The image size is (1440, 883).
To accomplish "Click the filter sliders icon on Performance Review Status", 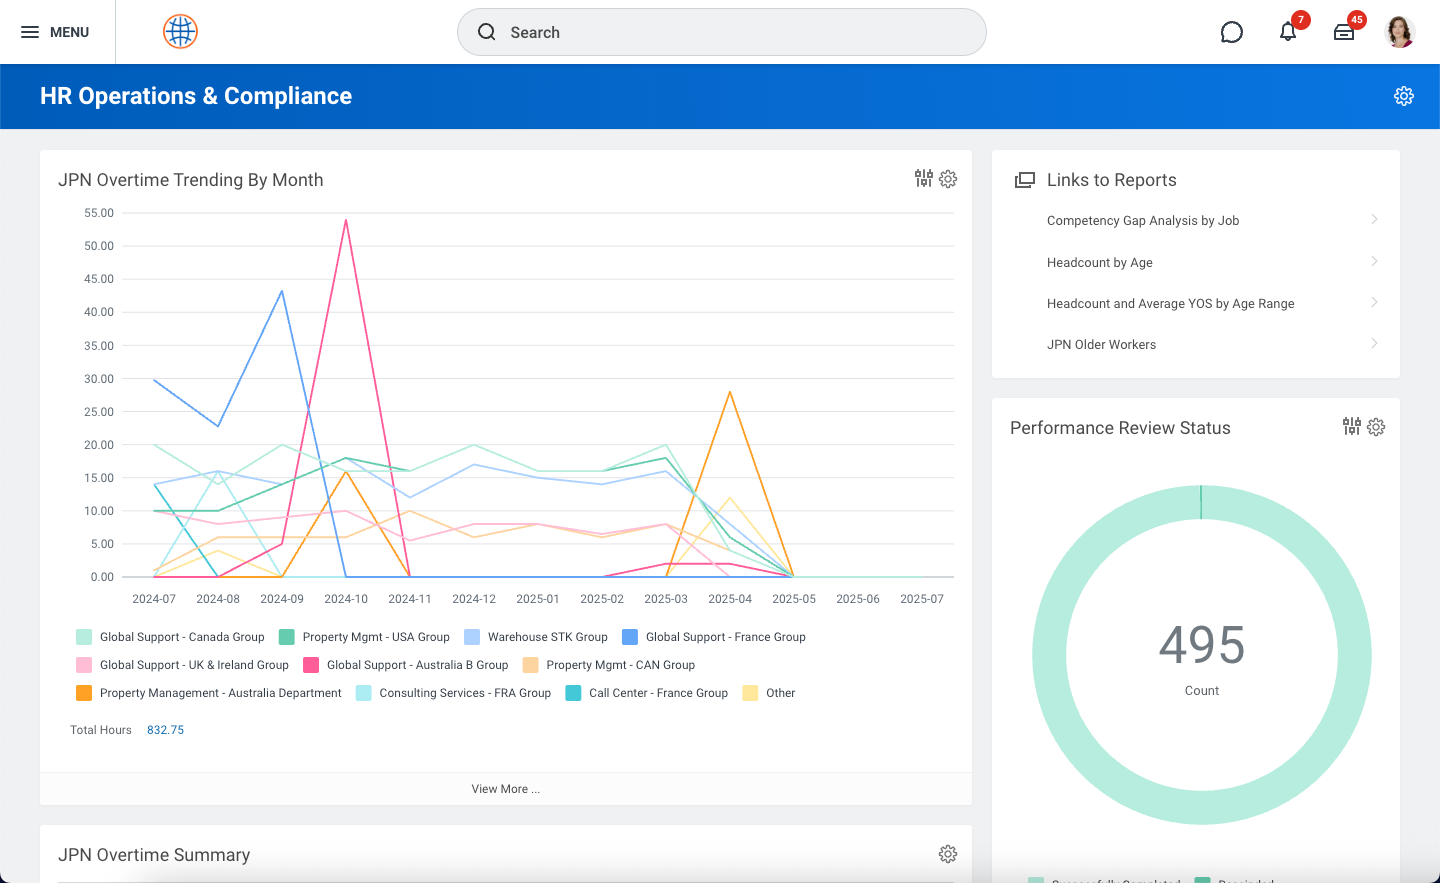I will tap(1351, 427).
